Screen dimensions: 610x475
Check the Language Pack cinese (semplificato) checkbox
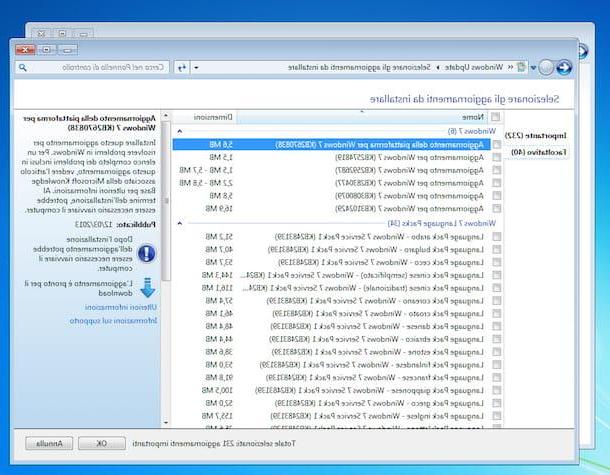tap(497, 275)
